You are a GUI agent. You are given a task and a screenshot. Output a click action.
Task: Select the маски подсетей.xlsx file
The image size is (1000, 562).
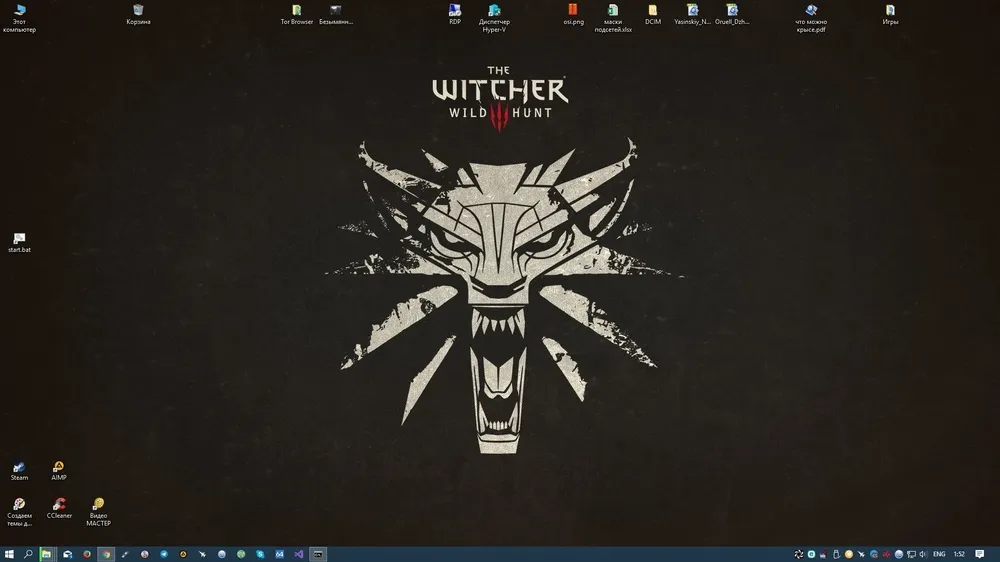pos(613,17)
